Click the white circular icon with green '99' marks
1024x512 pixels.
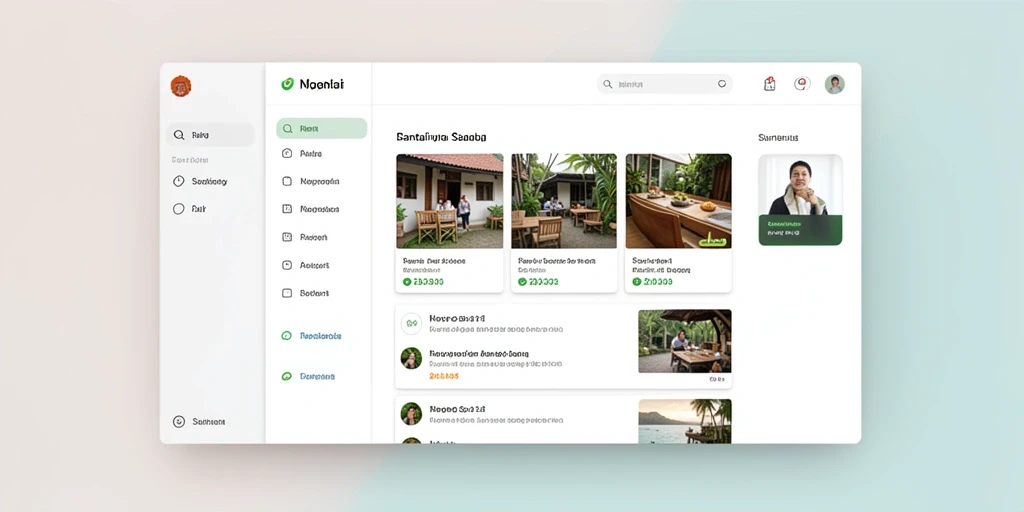point(411,323)
